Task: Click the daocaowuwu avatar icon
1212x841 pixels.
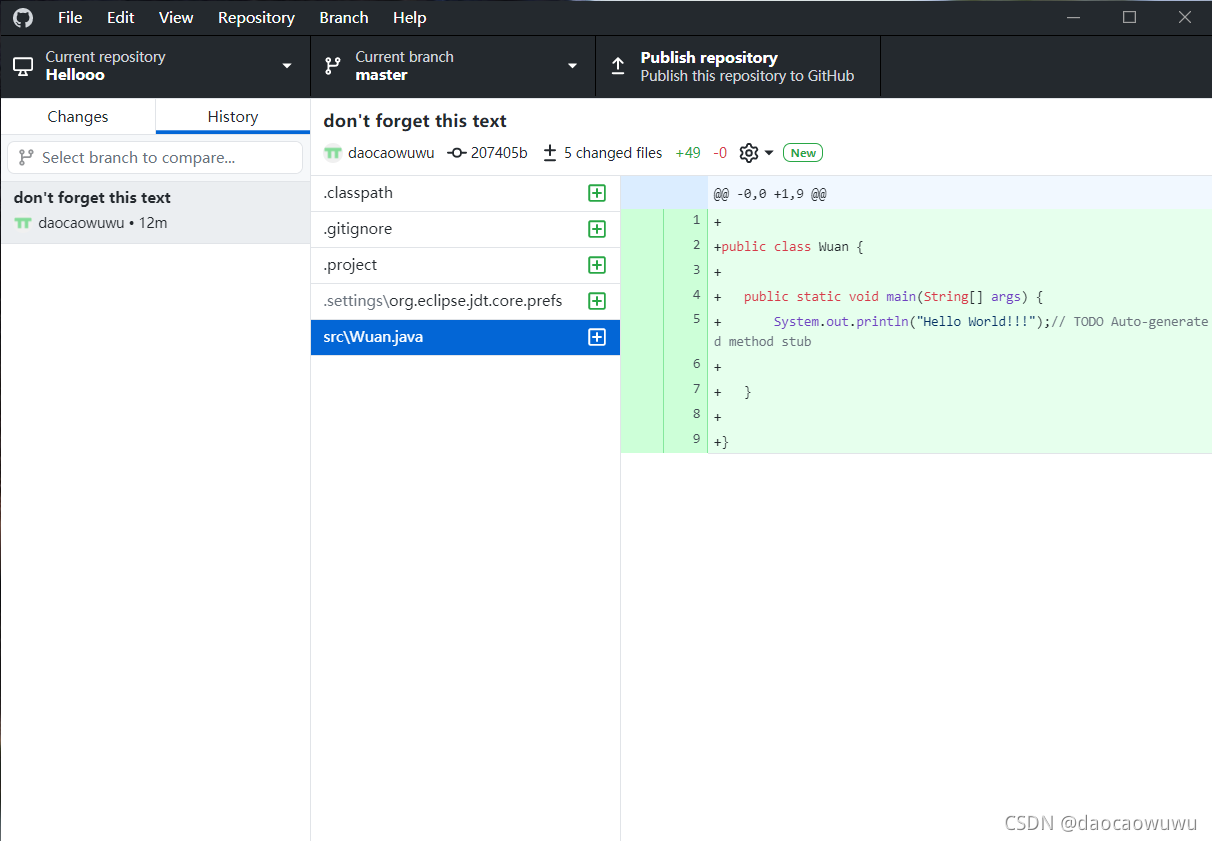Action: pyautogui.click(x=333, y=152)
